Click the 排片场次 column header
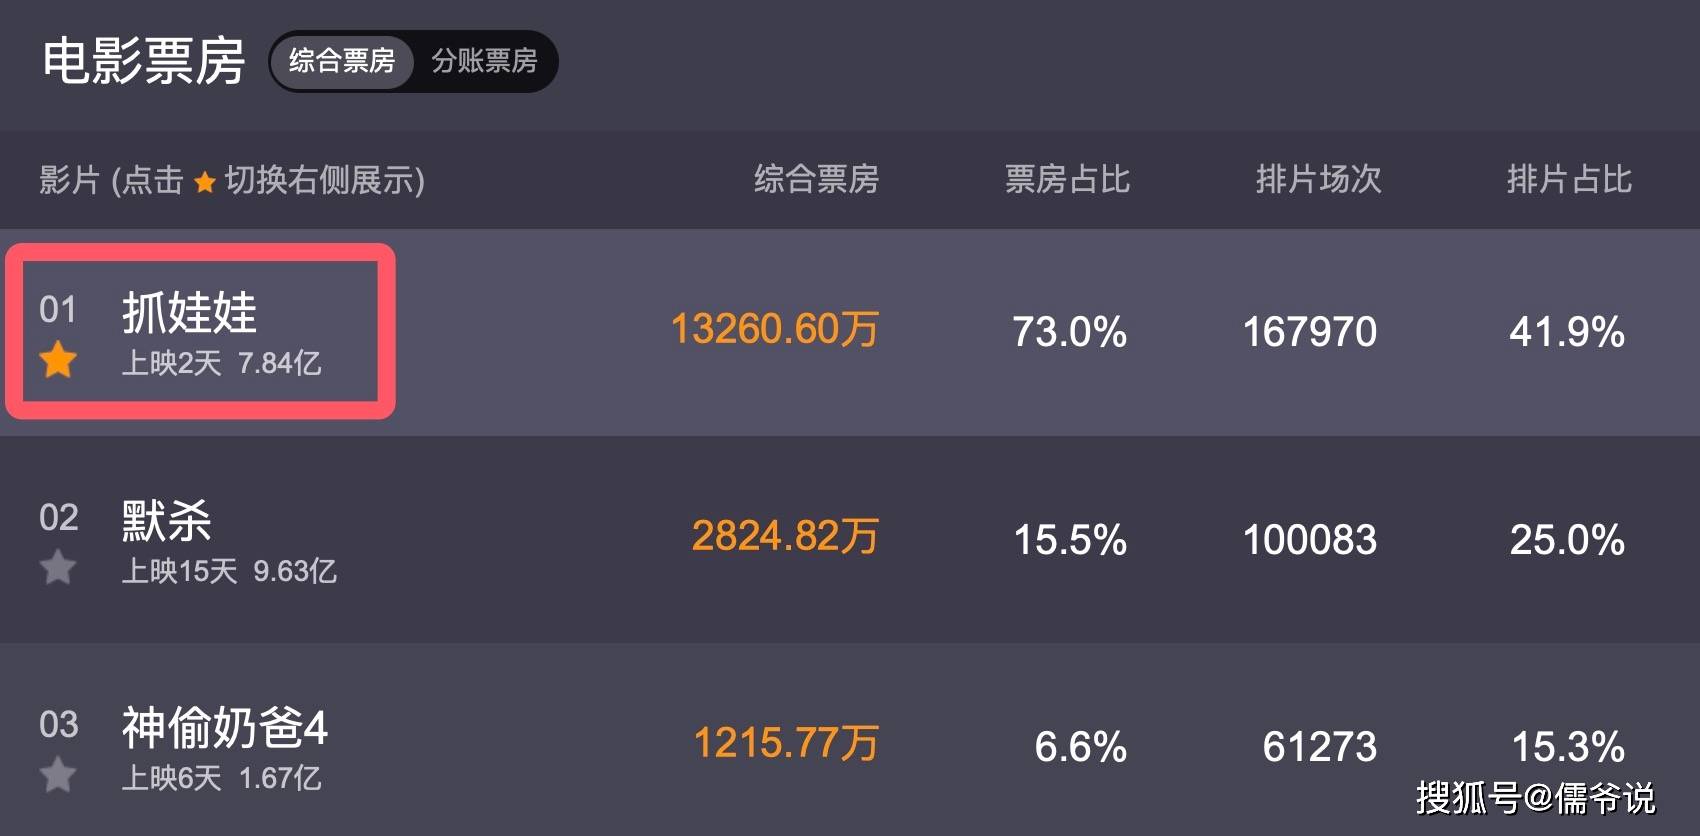Viewport: 1700px width, 836px height. coord(1318,180)
